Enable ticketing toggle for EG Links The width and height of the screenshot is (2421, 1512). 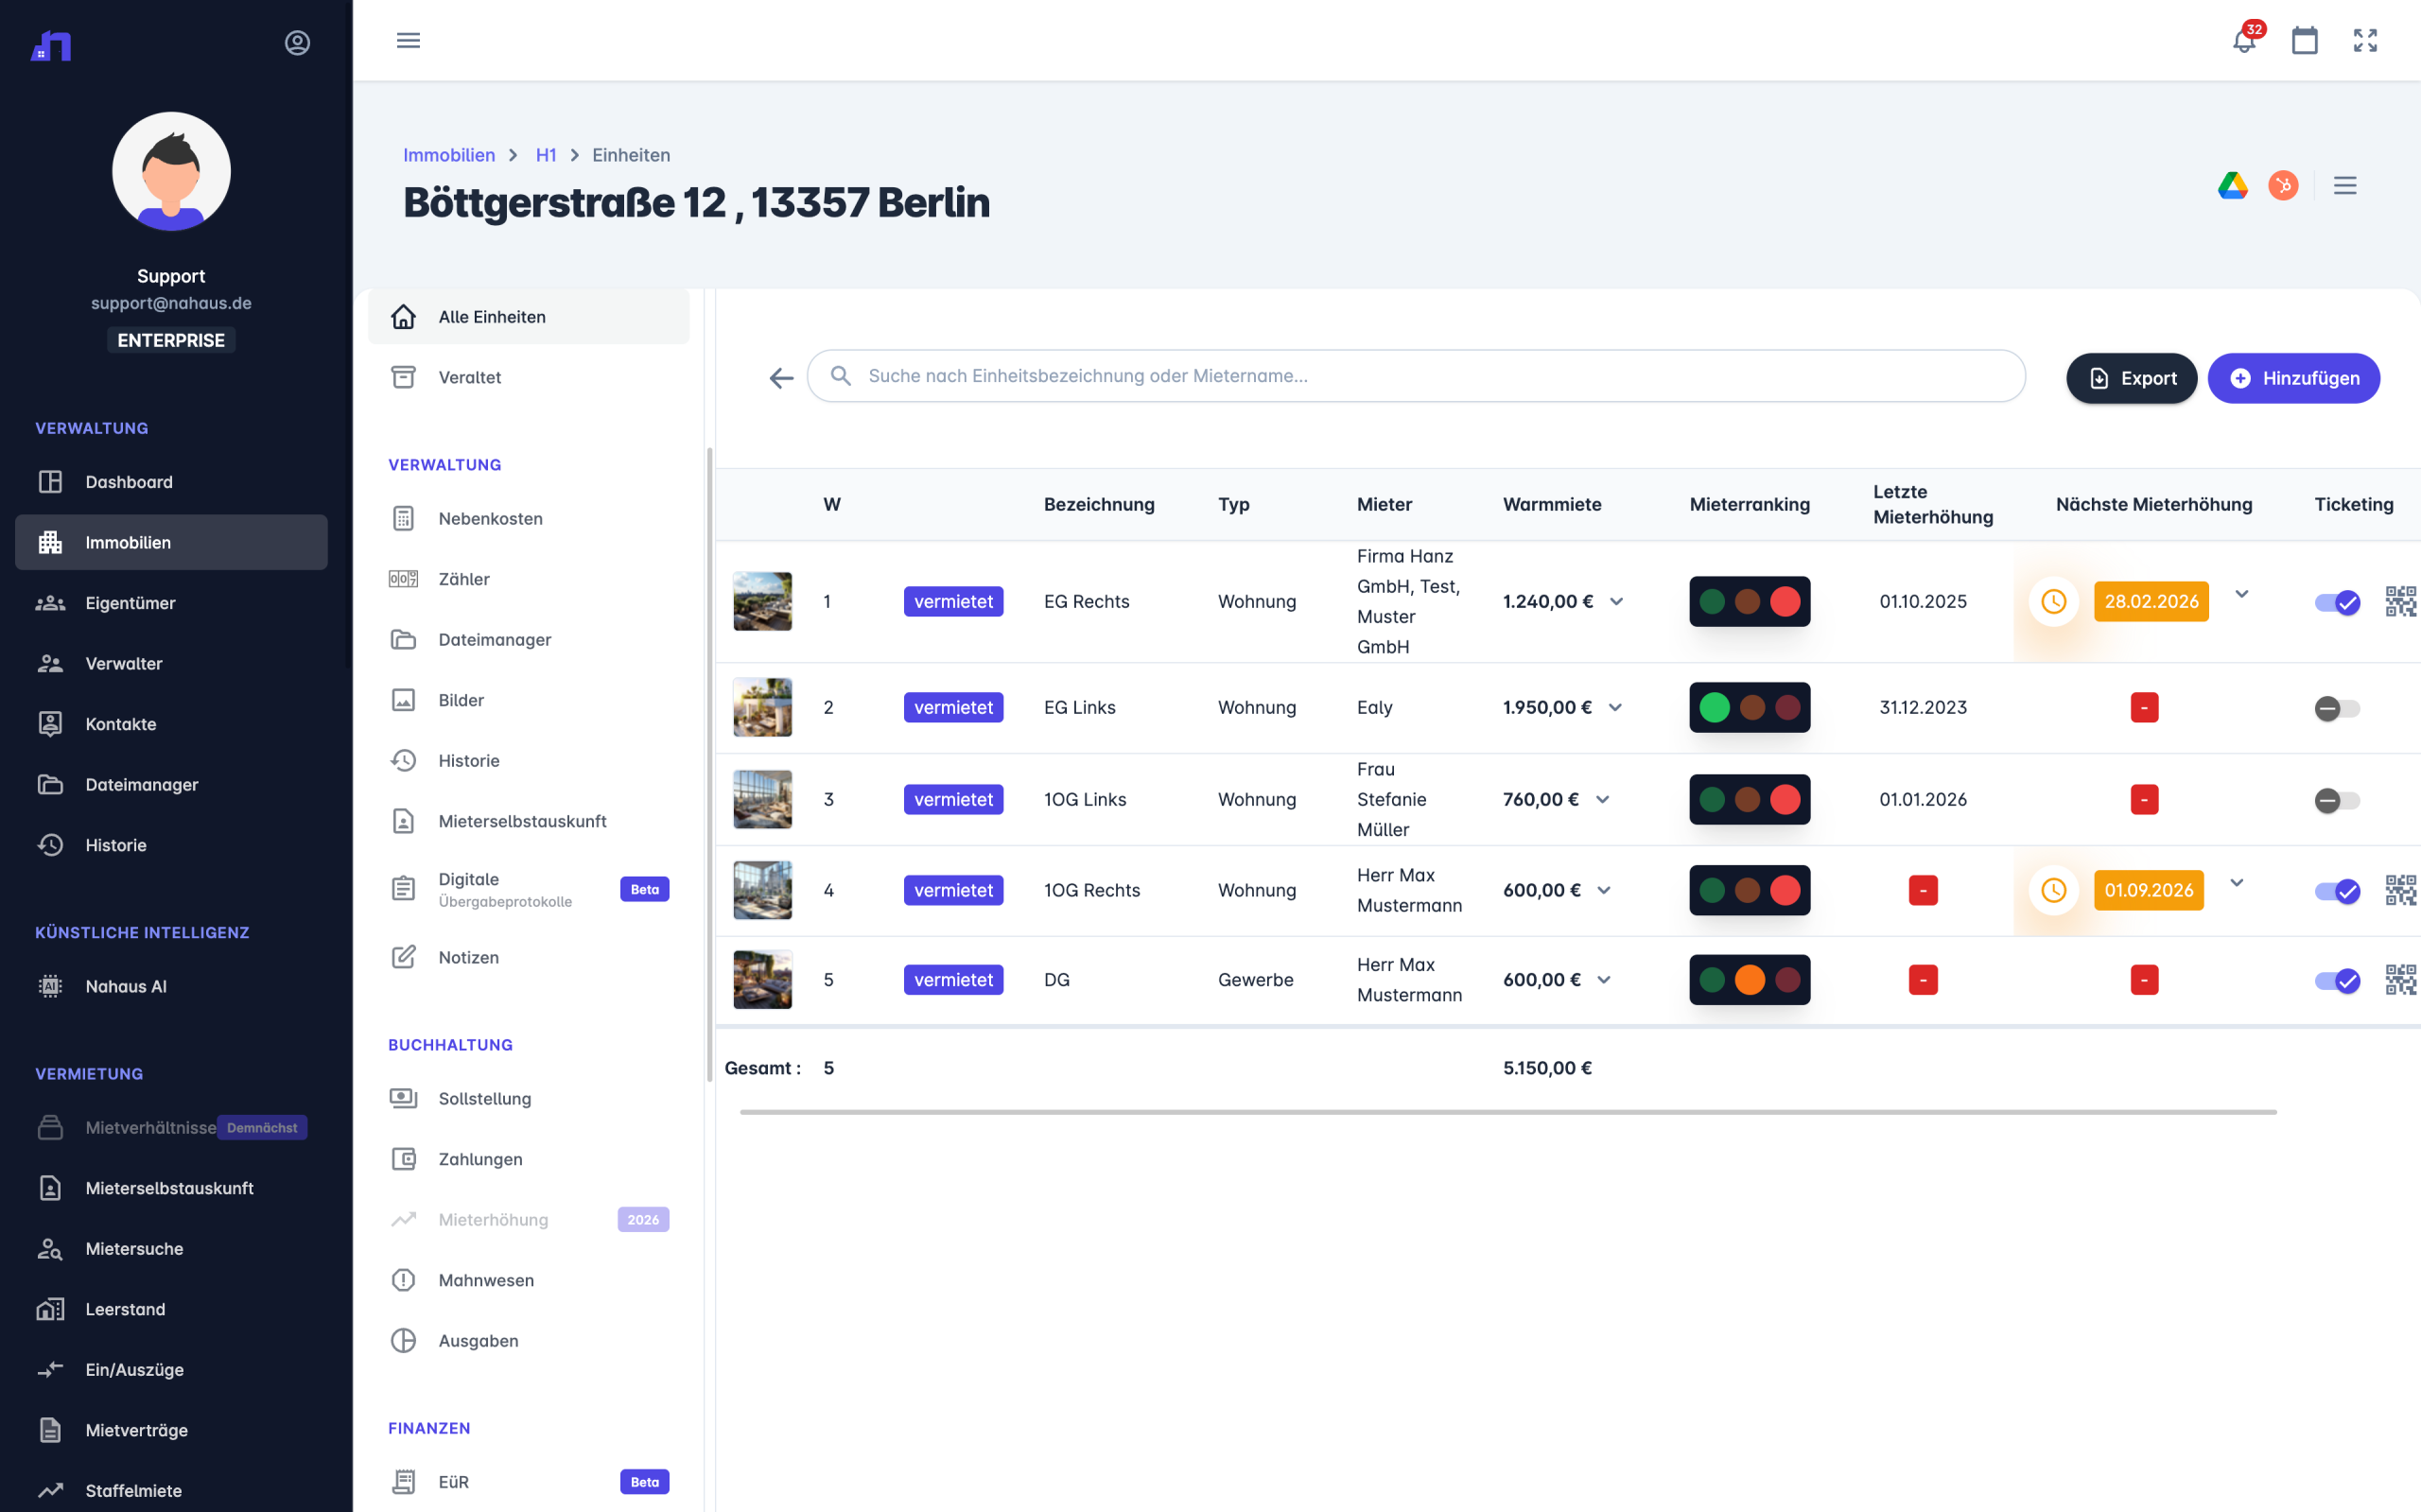click(2337, 708)
